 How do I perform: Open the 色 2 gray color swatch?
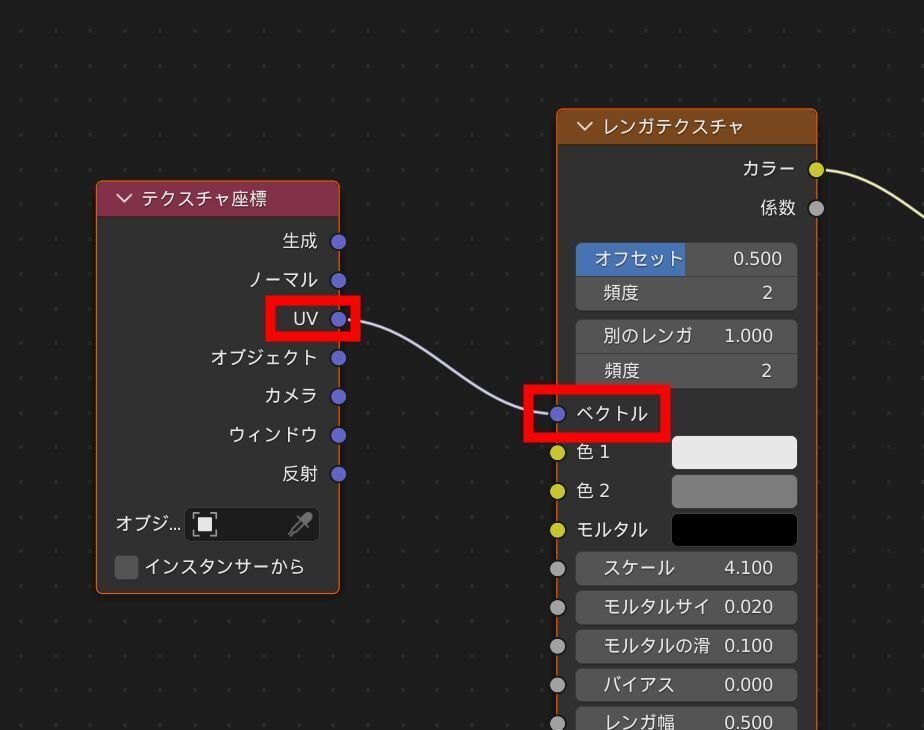click(734, 491)
